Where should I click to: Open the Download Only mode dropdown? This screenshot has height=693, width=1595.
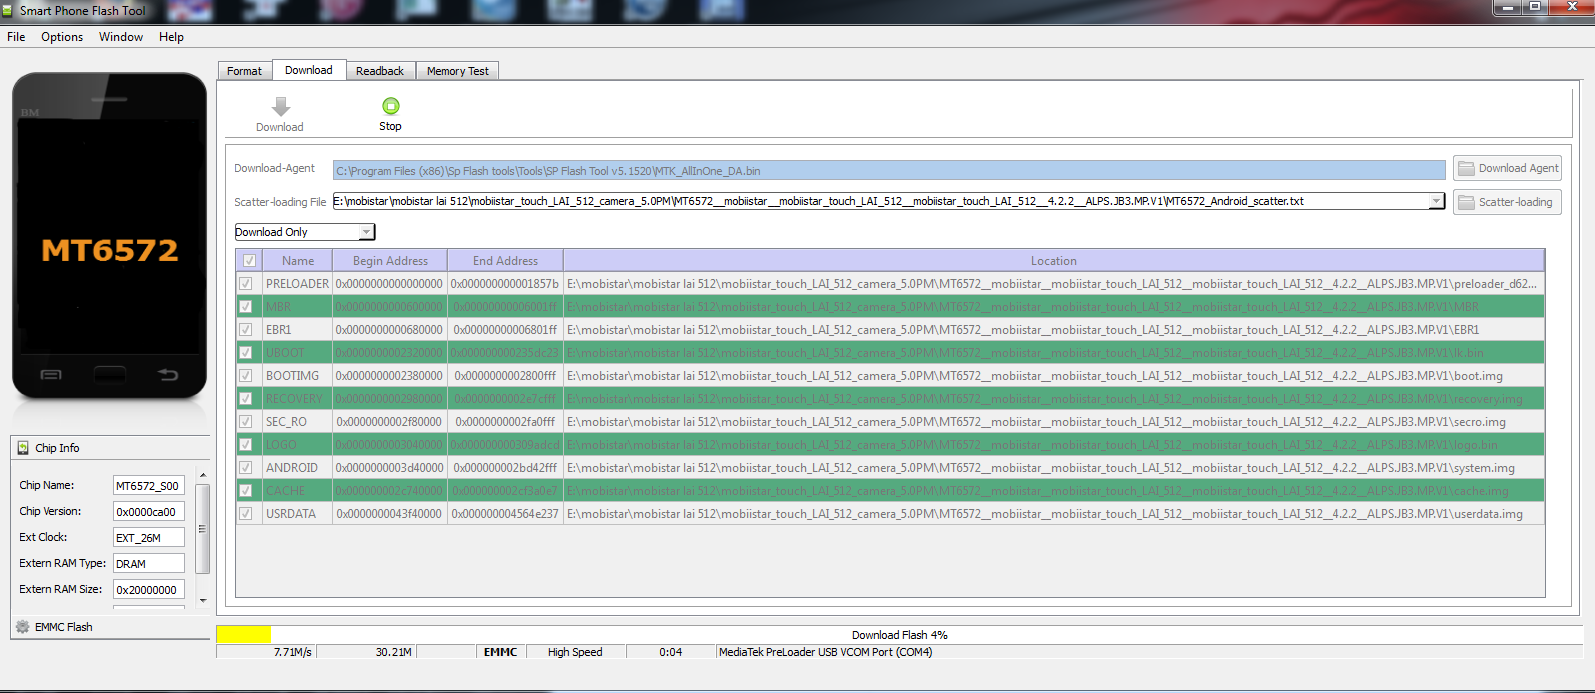tap(367, 232)
